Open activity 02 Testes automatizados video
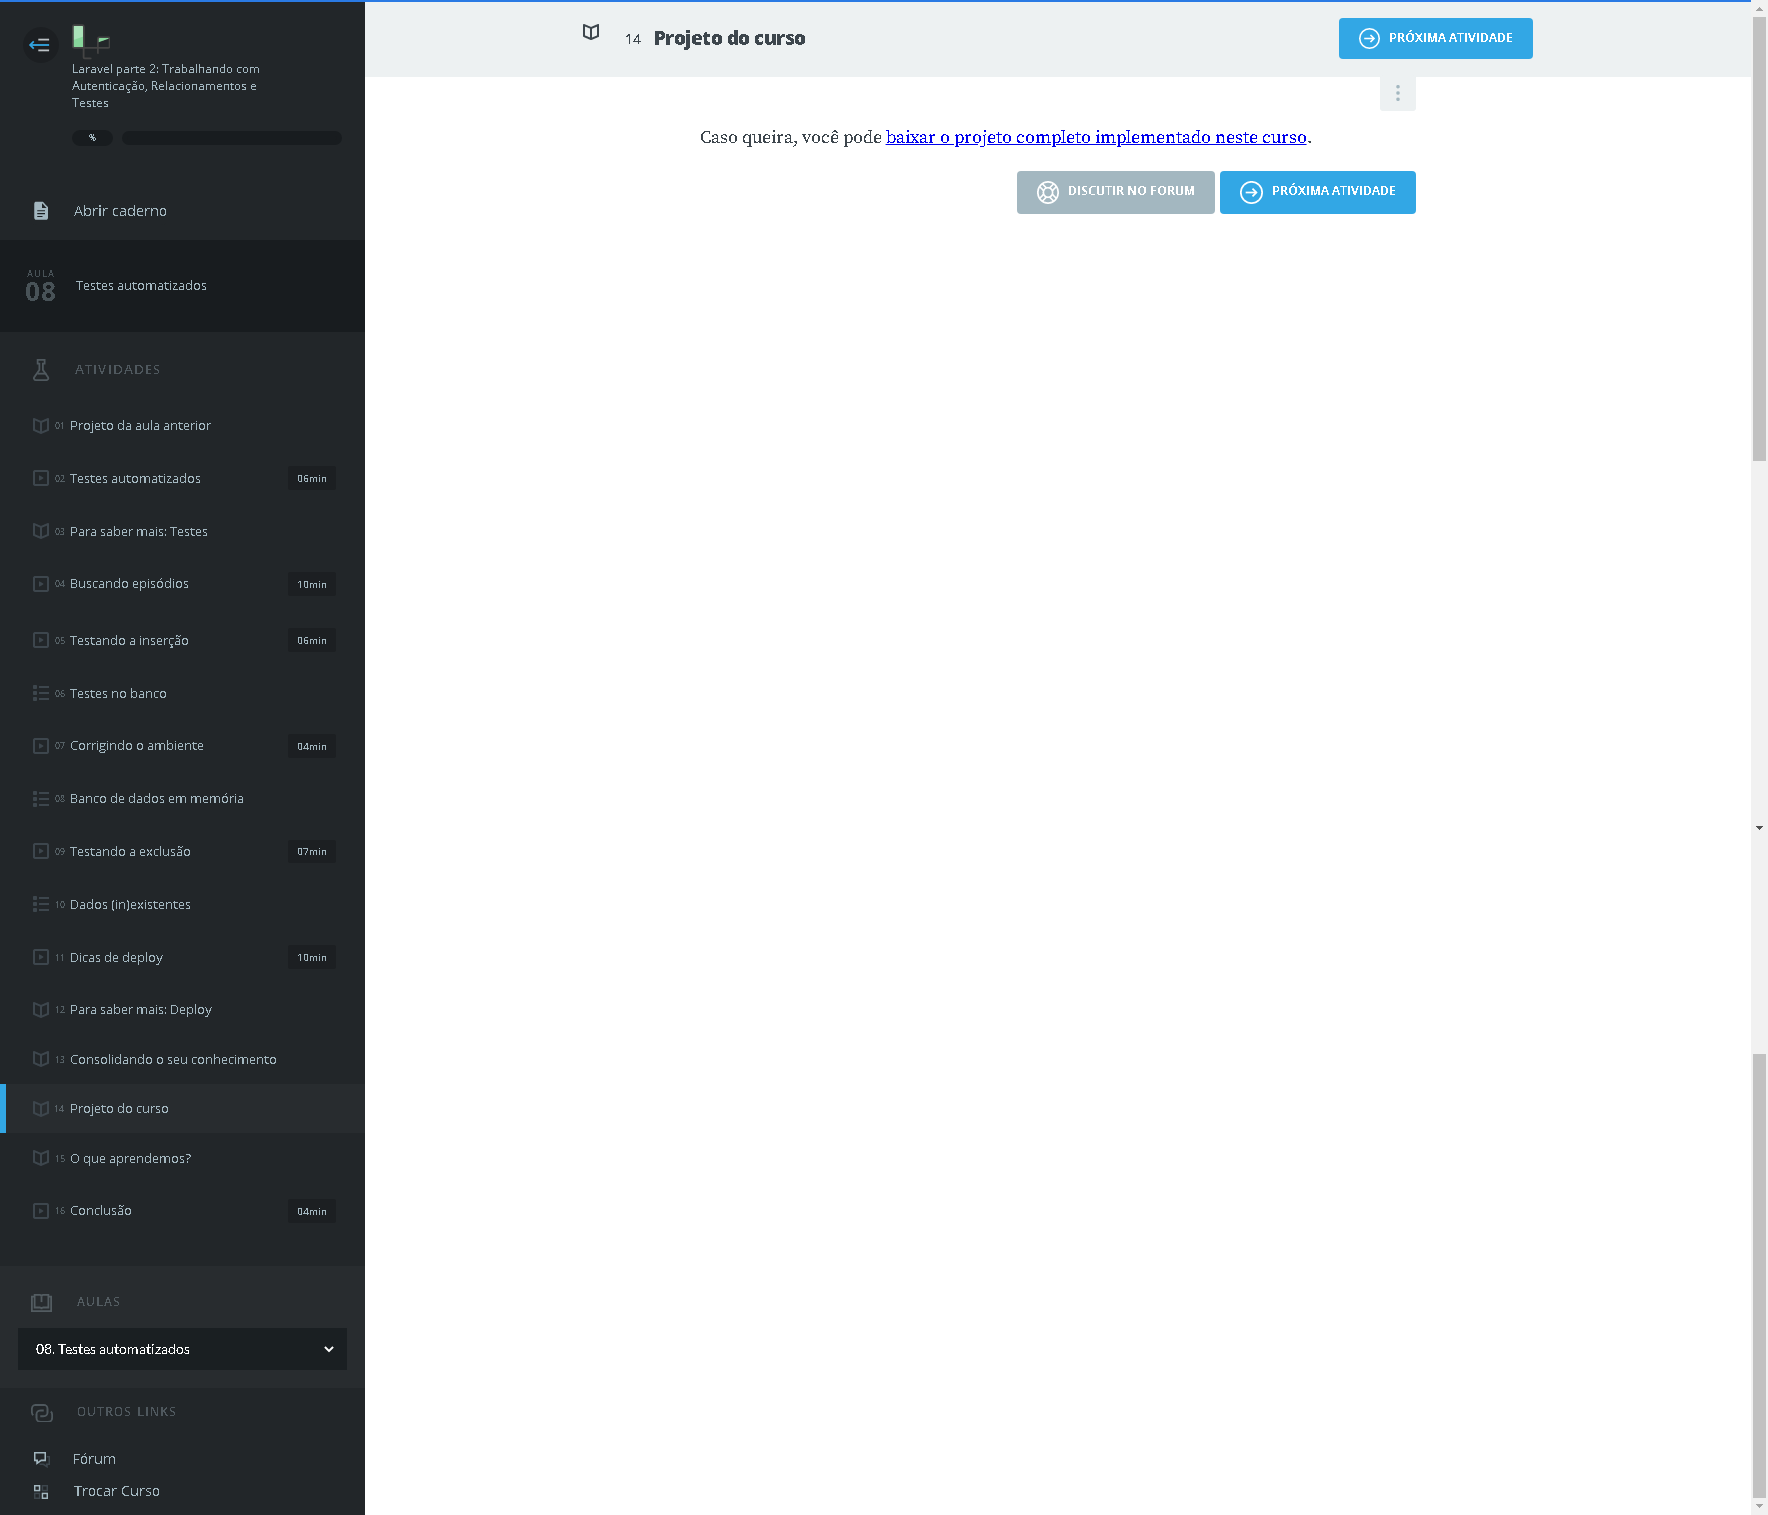This screenshot has height=1515, width=1768. tap(135, 479)
